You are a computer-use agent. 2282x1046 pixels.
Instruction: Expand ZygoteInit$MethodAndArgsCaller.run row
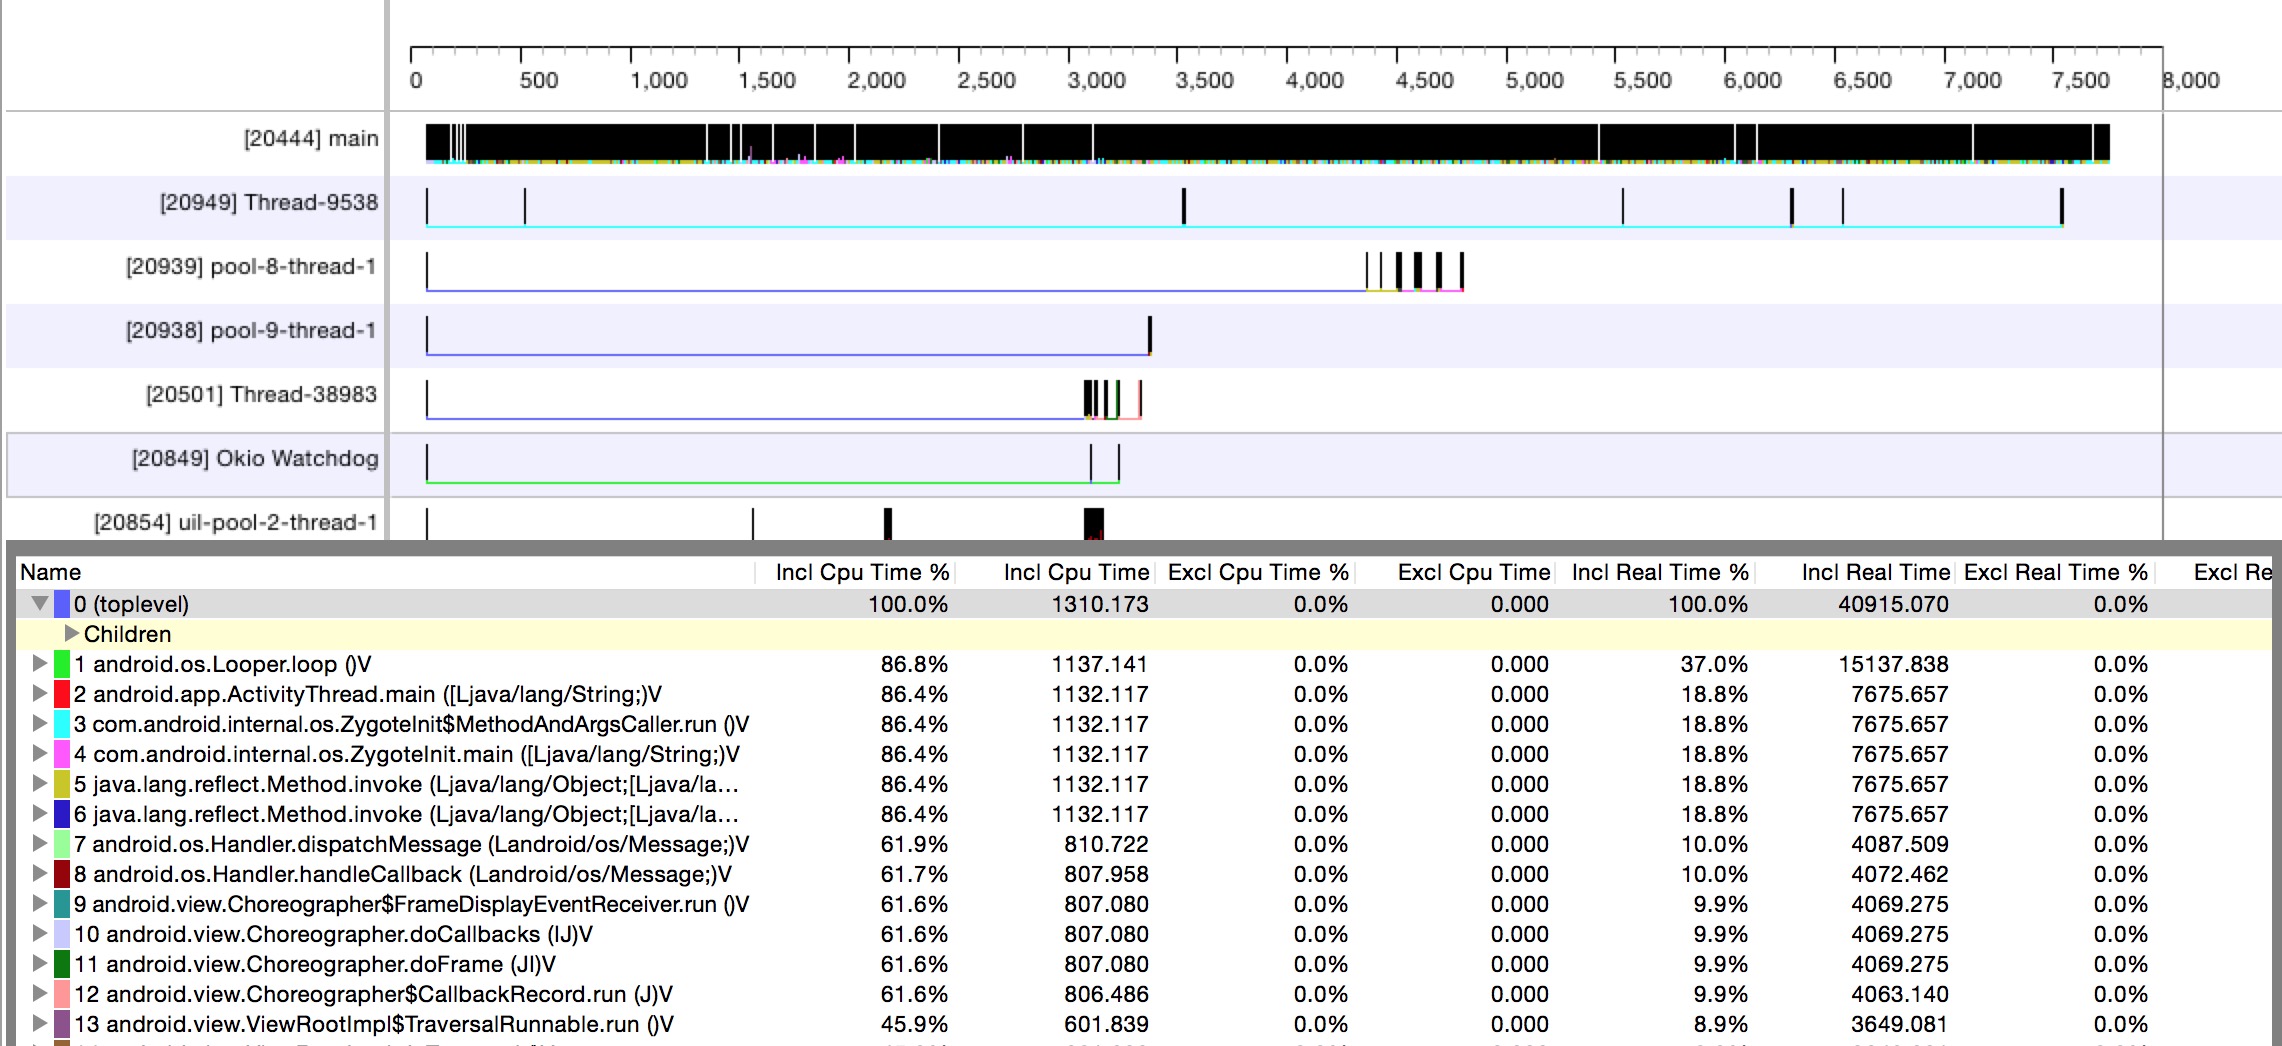click(39, 724)
